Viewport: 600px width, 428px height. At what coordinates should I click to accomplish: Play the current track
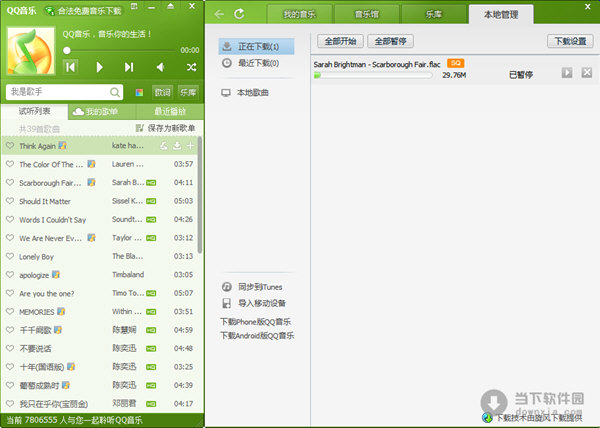[99, 67]
